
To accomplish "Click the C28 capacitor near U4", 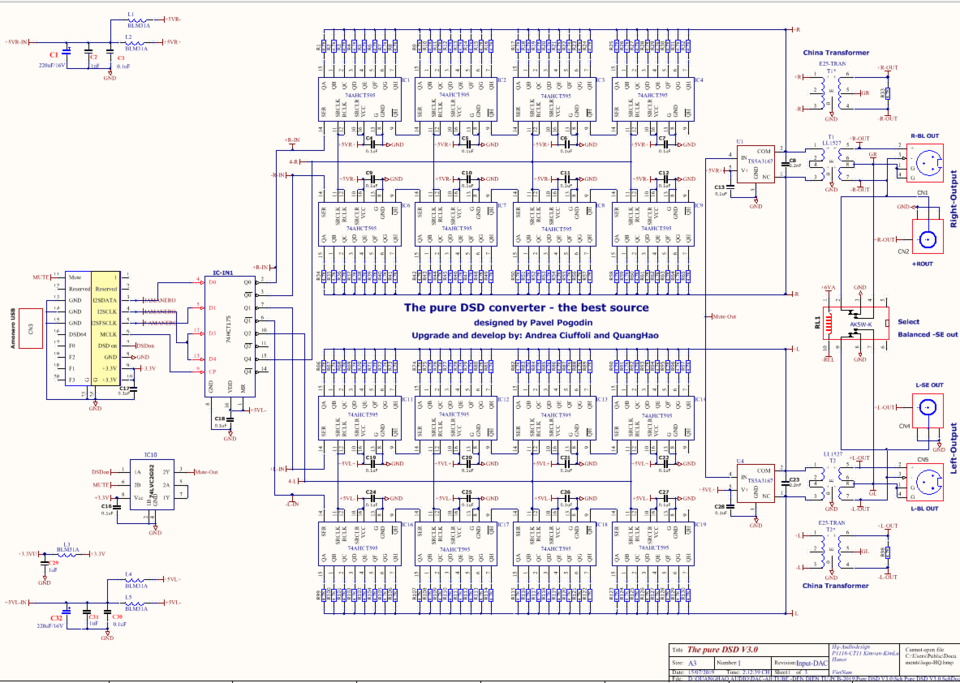I will point(730,507).
